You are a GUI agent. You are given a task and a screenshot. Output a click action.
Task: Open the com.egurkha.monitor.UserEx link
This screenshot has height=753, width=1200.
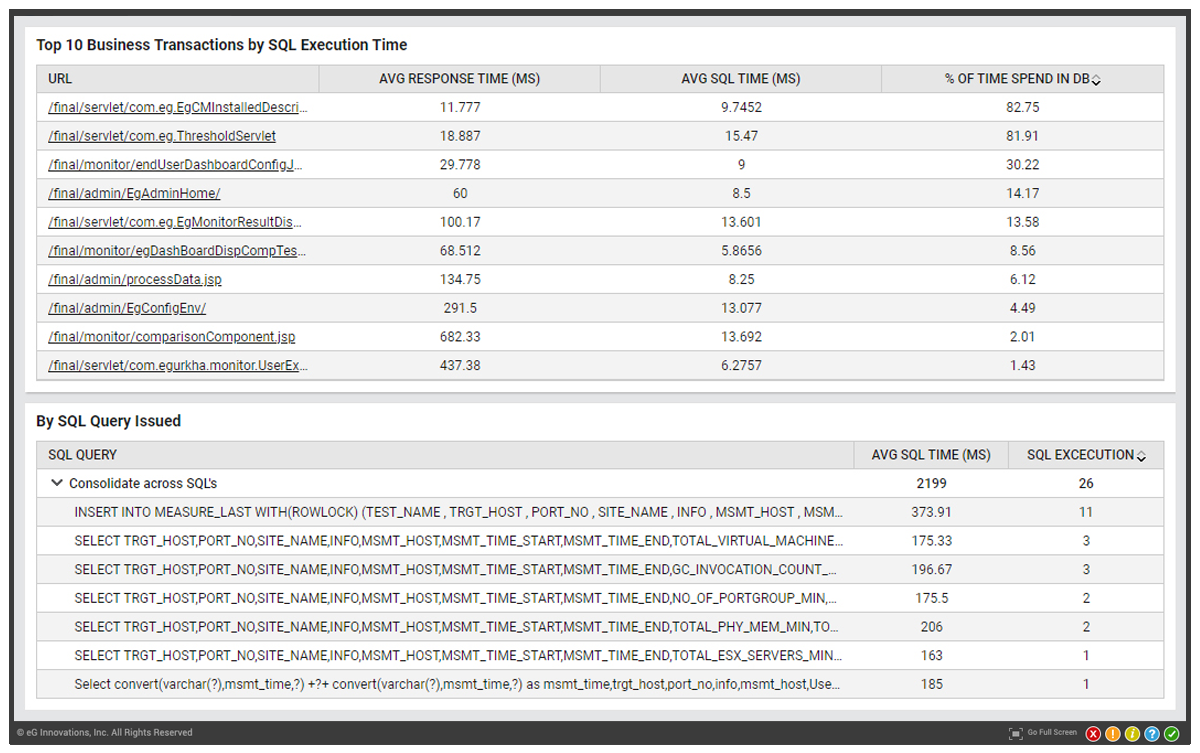click(178, 366)
